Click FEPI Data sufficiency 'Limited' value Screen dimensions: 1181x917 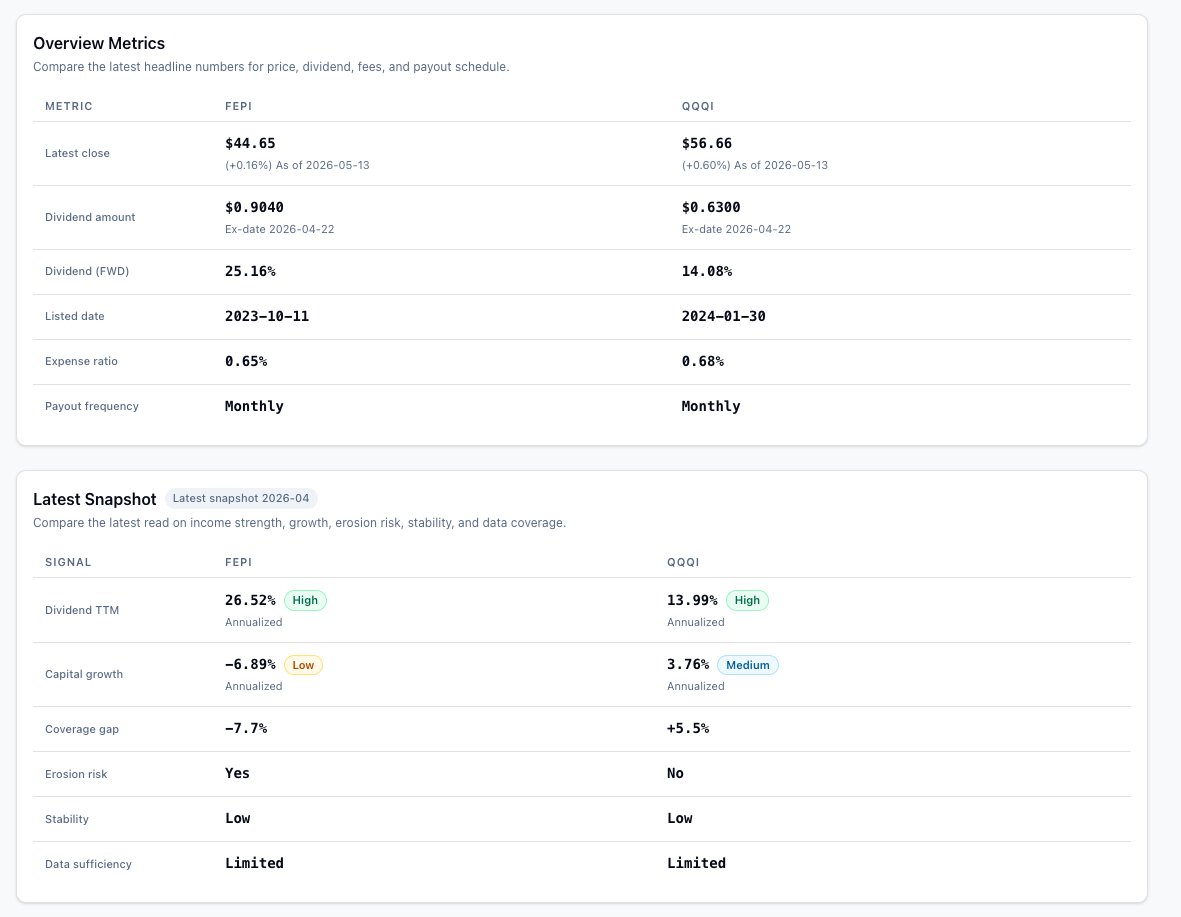point(255,864)
